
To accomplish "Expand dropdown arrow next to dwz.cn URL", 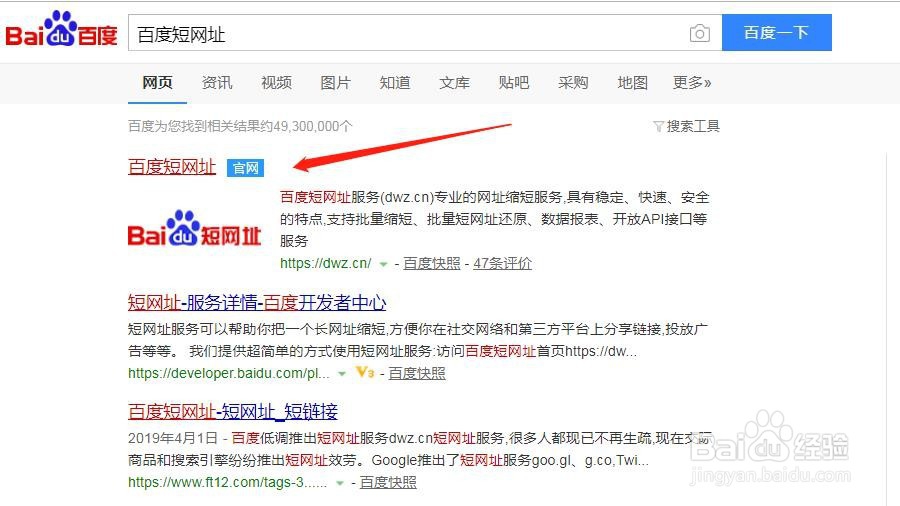I will (383, 264).
